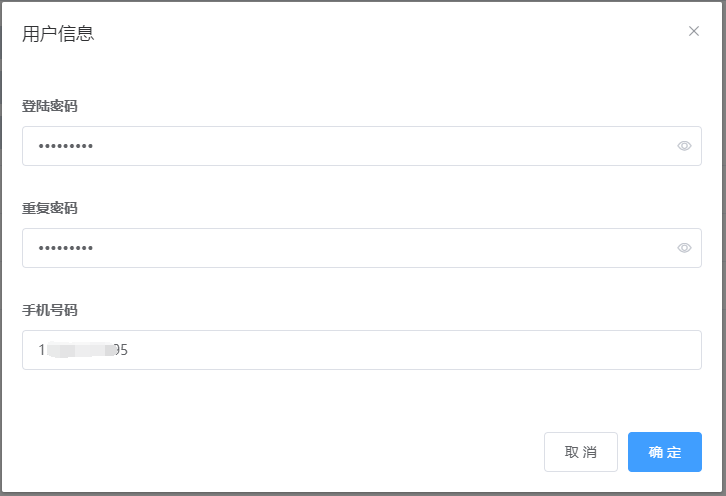Viewport: 726px width, 496px height.
Task: Click blank header area right of 用户信息
Action: (x=389, y=33)
